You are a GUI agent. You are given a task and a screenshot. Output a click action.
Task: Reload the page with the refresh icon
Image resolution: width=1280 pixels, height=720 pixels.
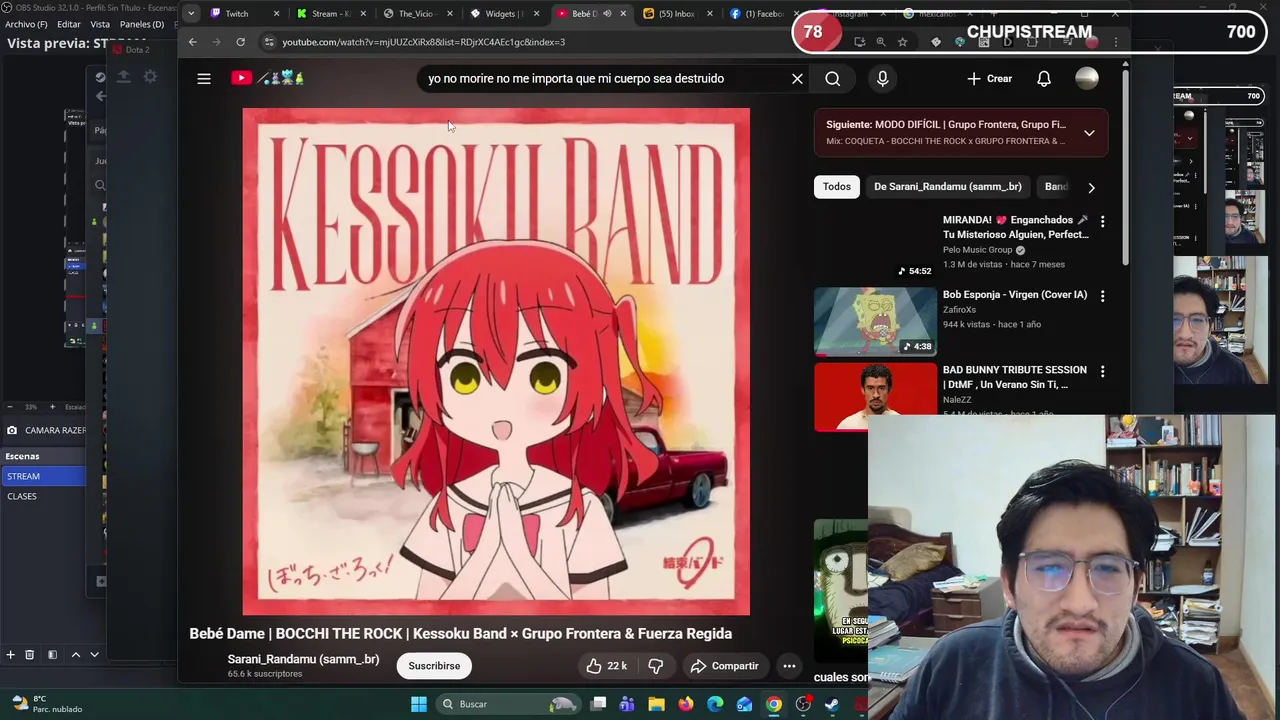tap(240, 42)
